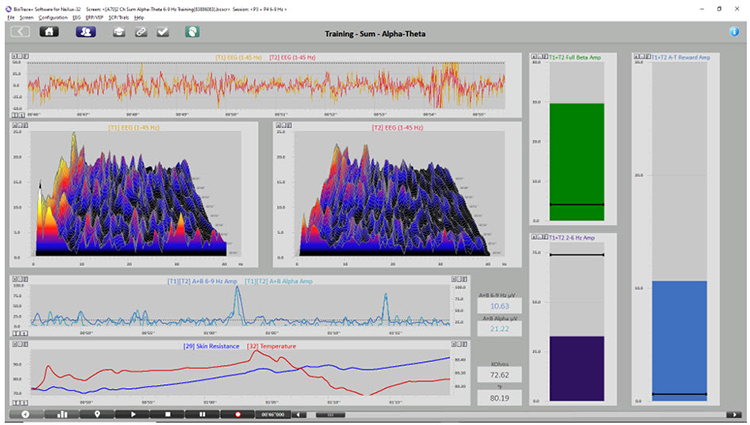This screenshot has width=750, height=425.
Task: Click the graduation cap training icon
Action: (117, 32)
